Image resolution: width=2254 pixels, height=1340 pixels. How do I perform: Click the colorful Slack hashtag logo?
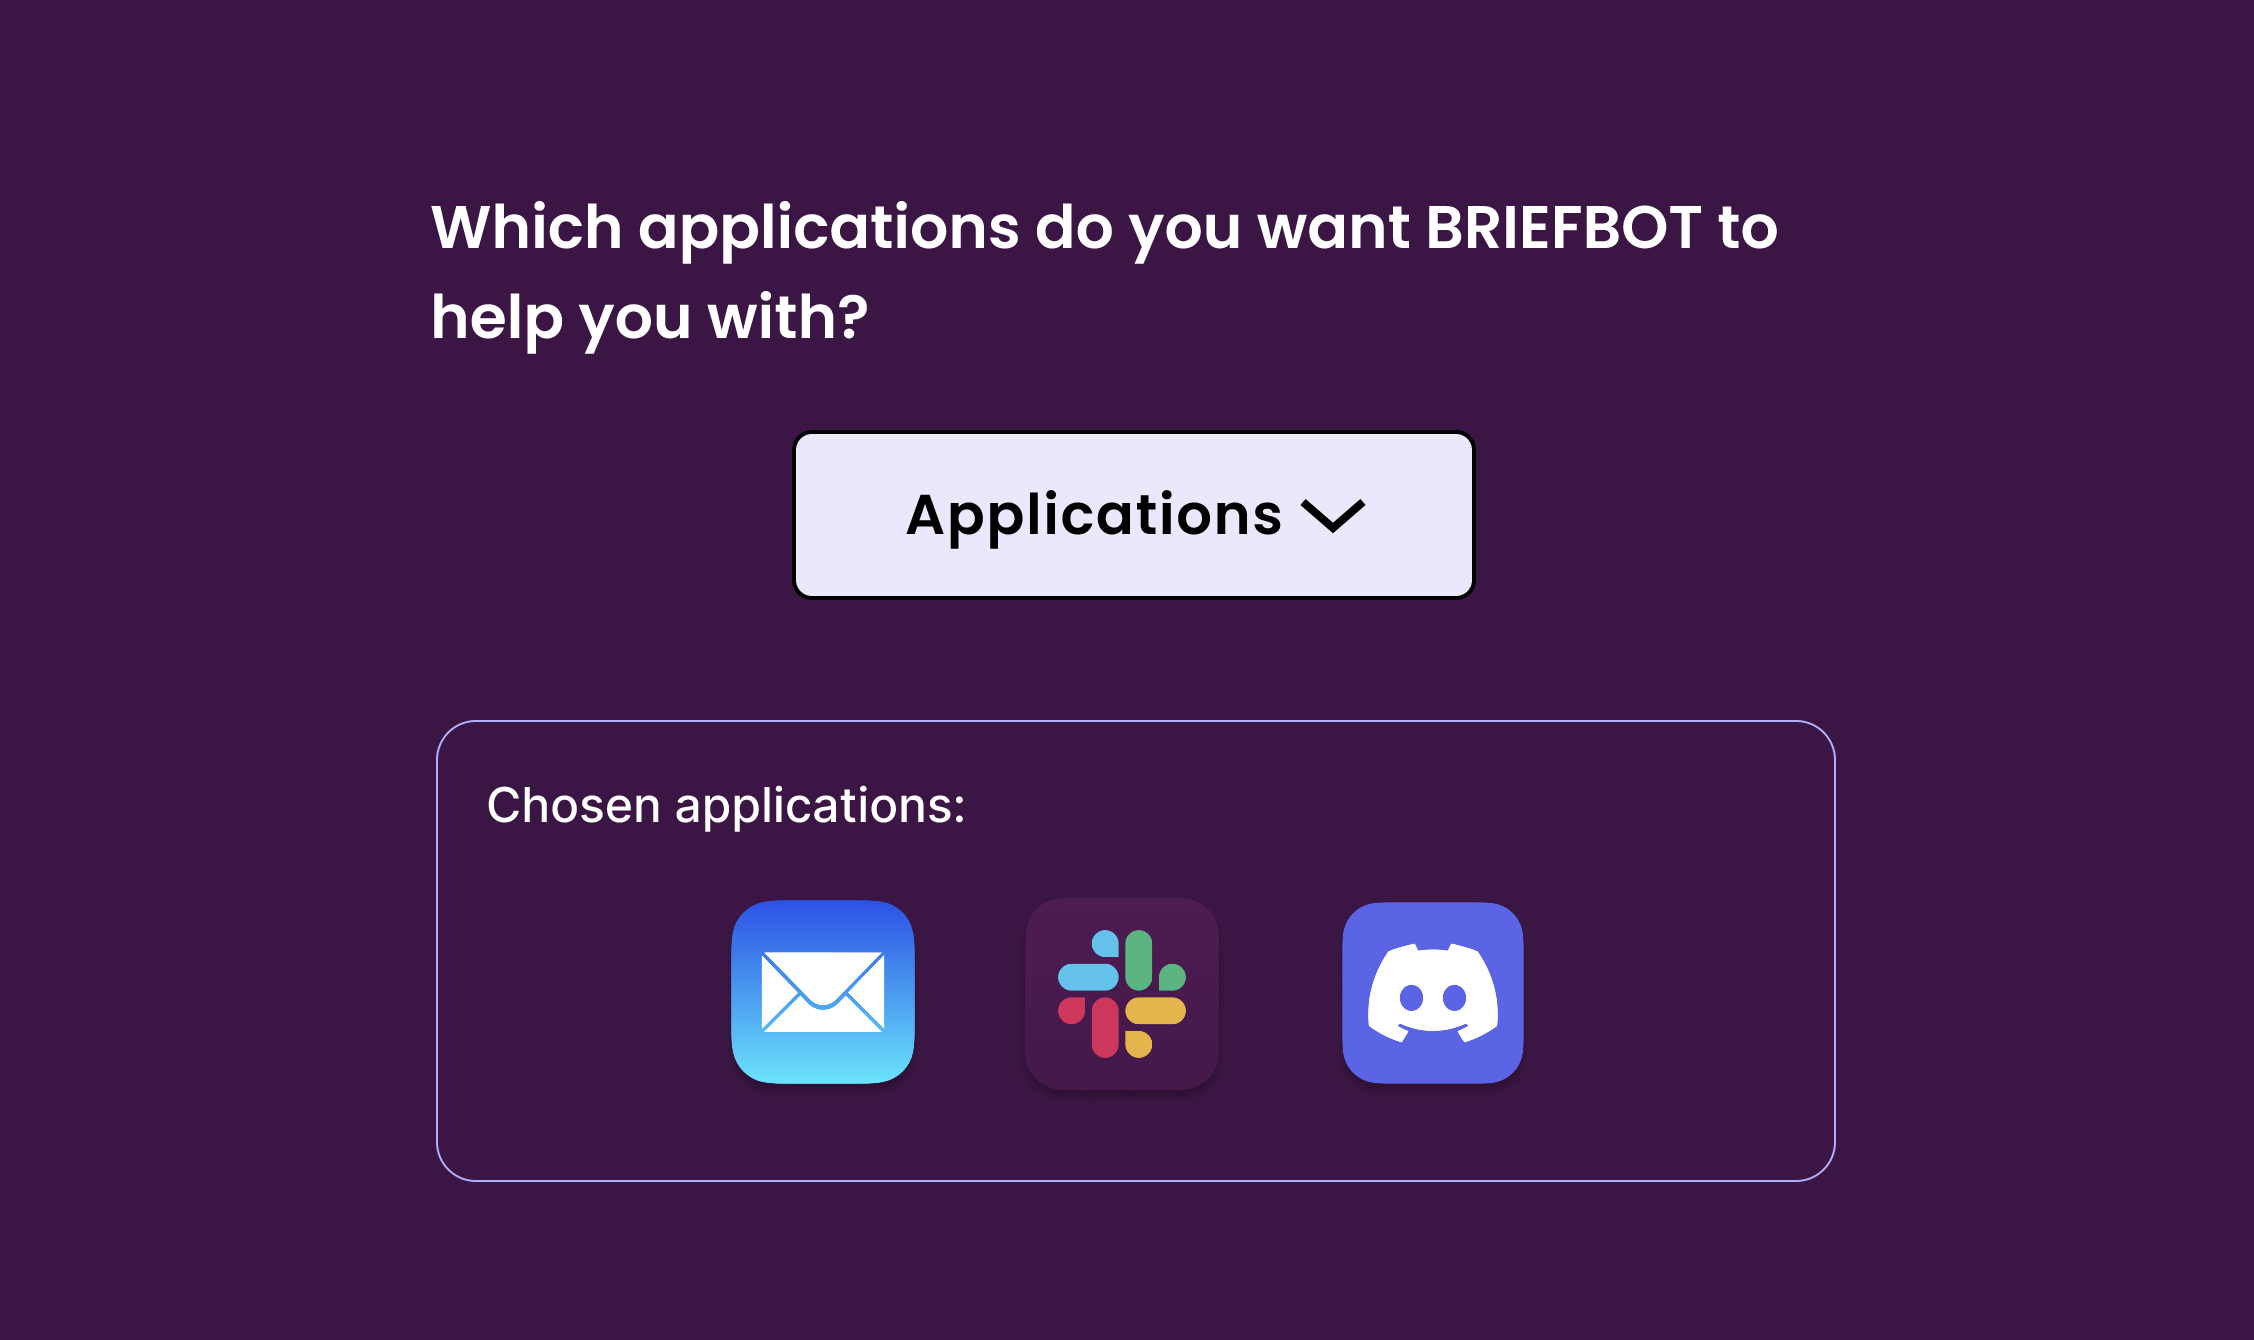point(1122,993)
